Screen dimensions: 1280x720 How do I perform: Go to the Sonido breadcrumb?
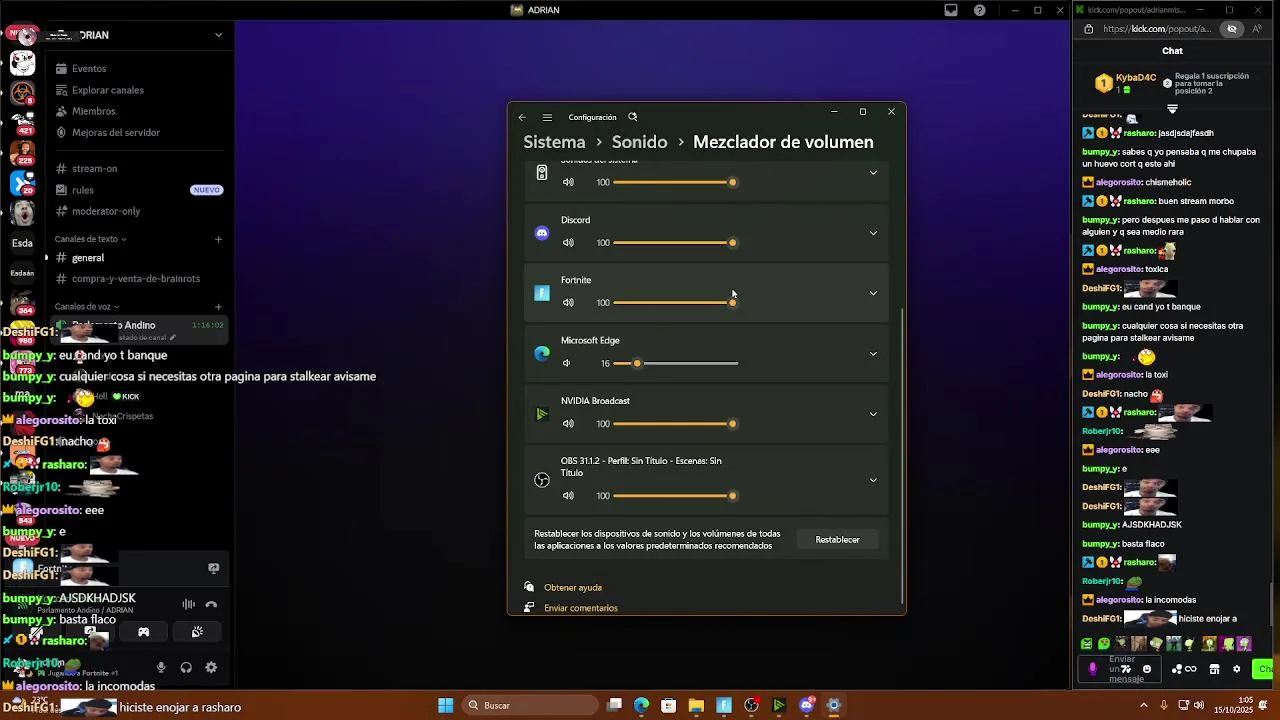[x=639, y=142]
